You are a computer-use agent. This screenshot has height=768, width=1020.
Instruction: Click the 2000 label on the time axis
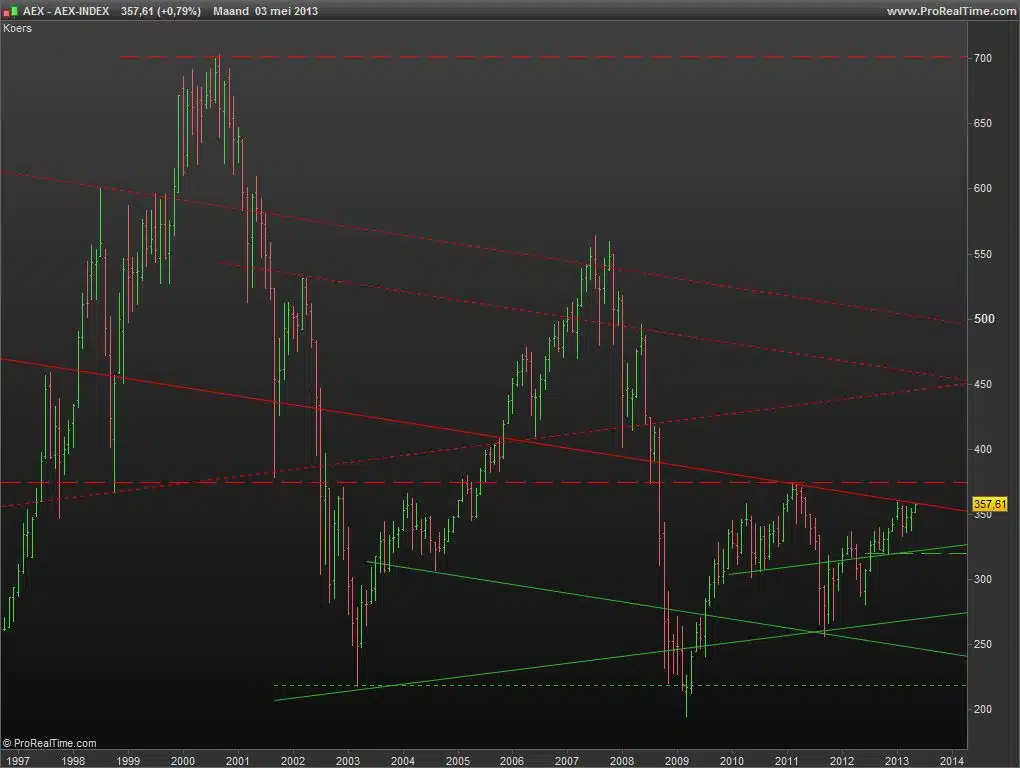pos(182,759)
